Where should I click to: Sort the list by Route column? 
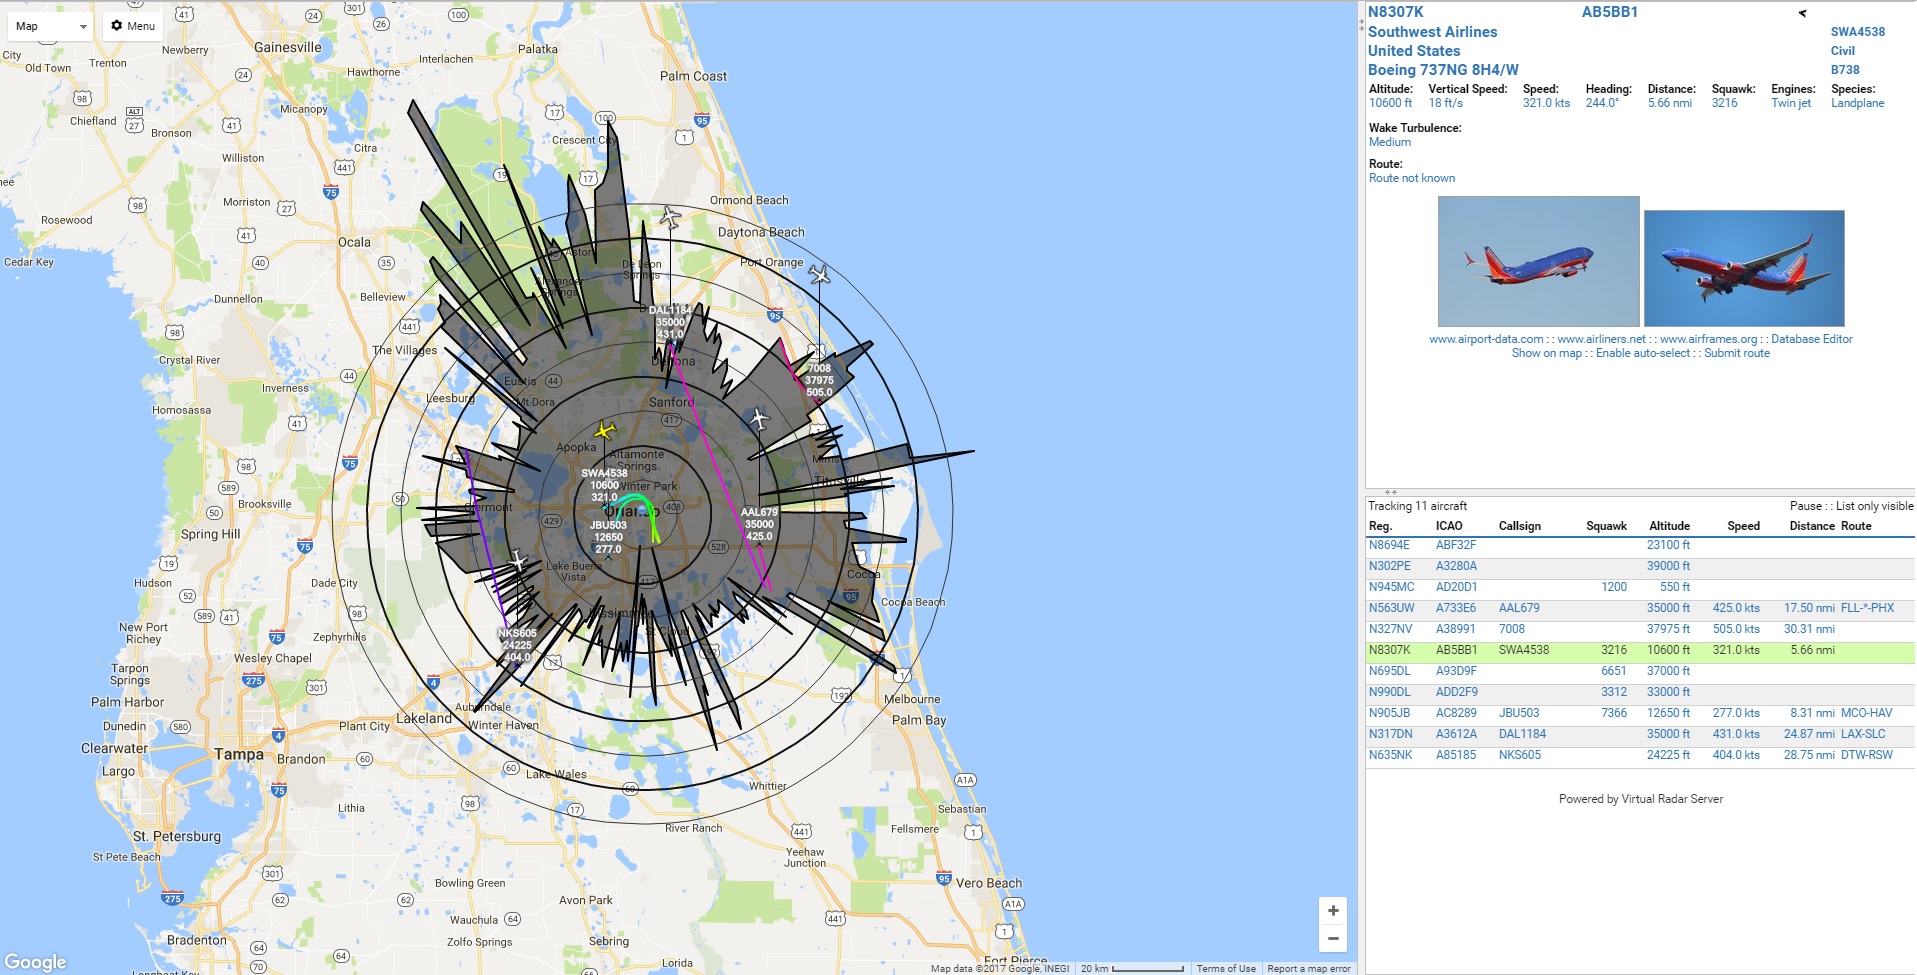pos(1856,526)
